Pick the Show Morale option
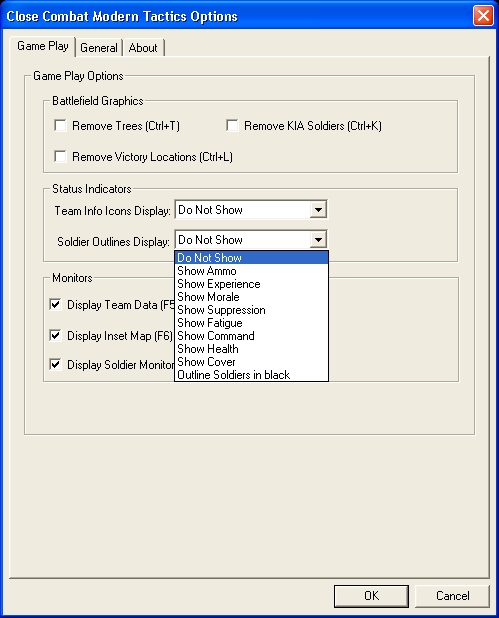Screen dimensions: 499x618 pyautogui.click(x=251, y=297)
